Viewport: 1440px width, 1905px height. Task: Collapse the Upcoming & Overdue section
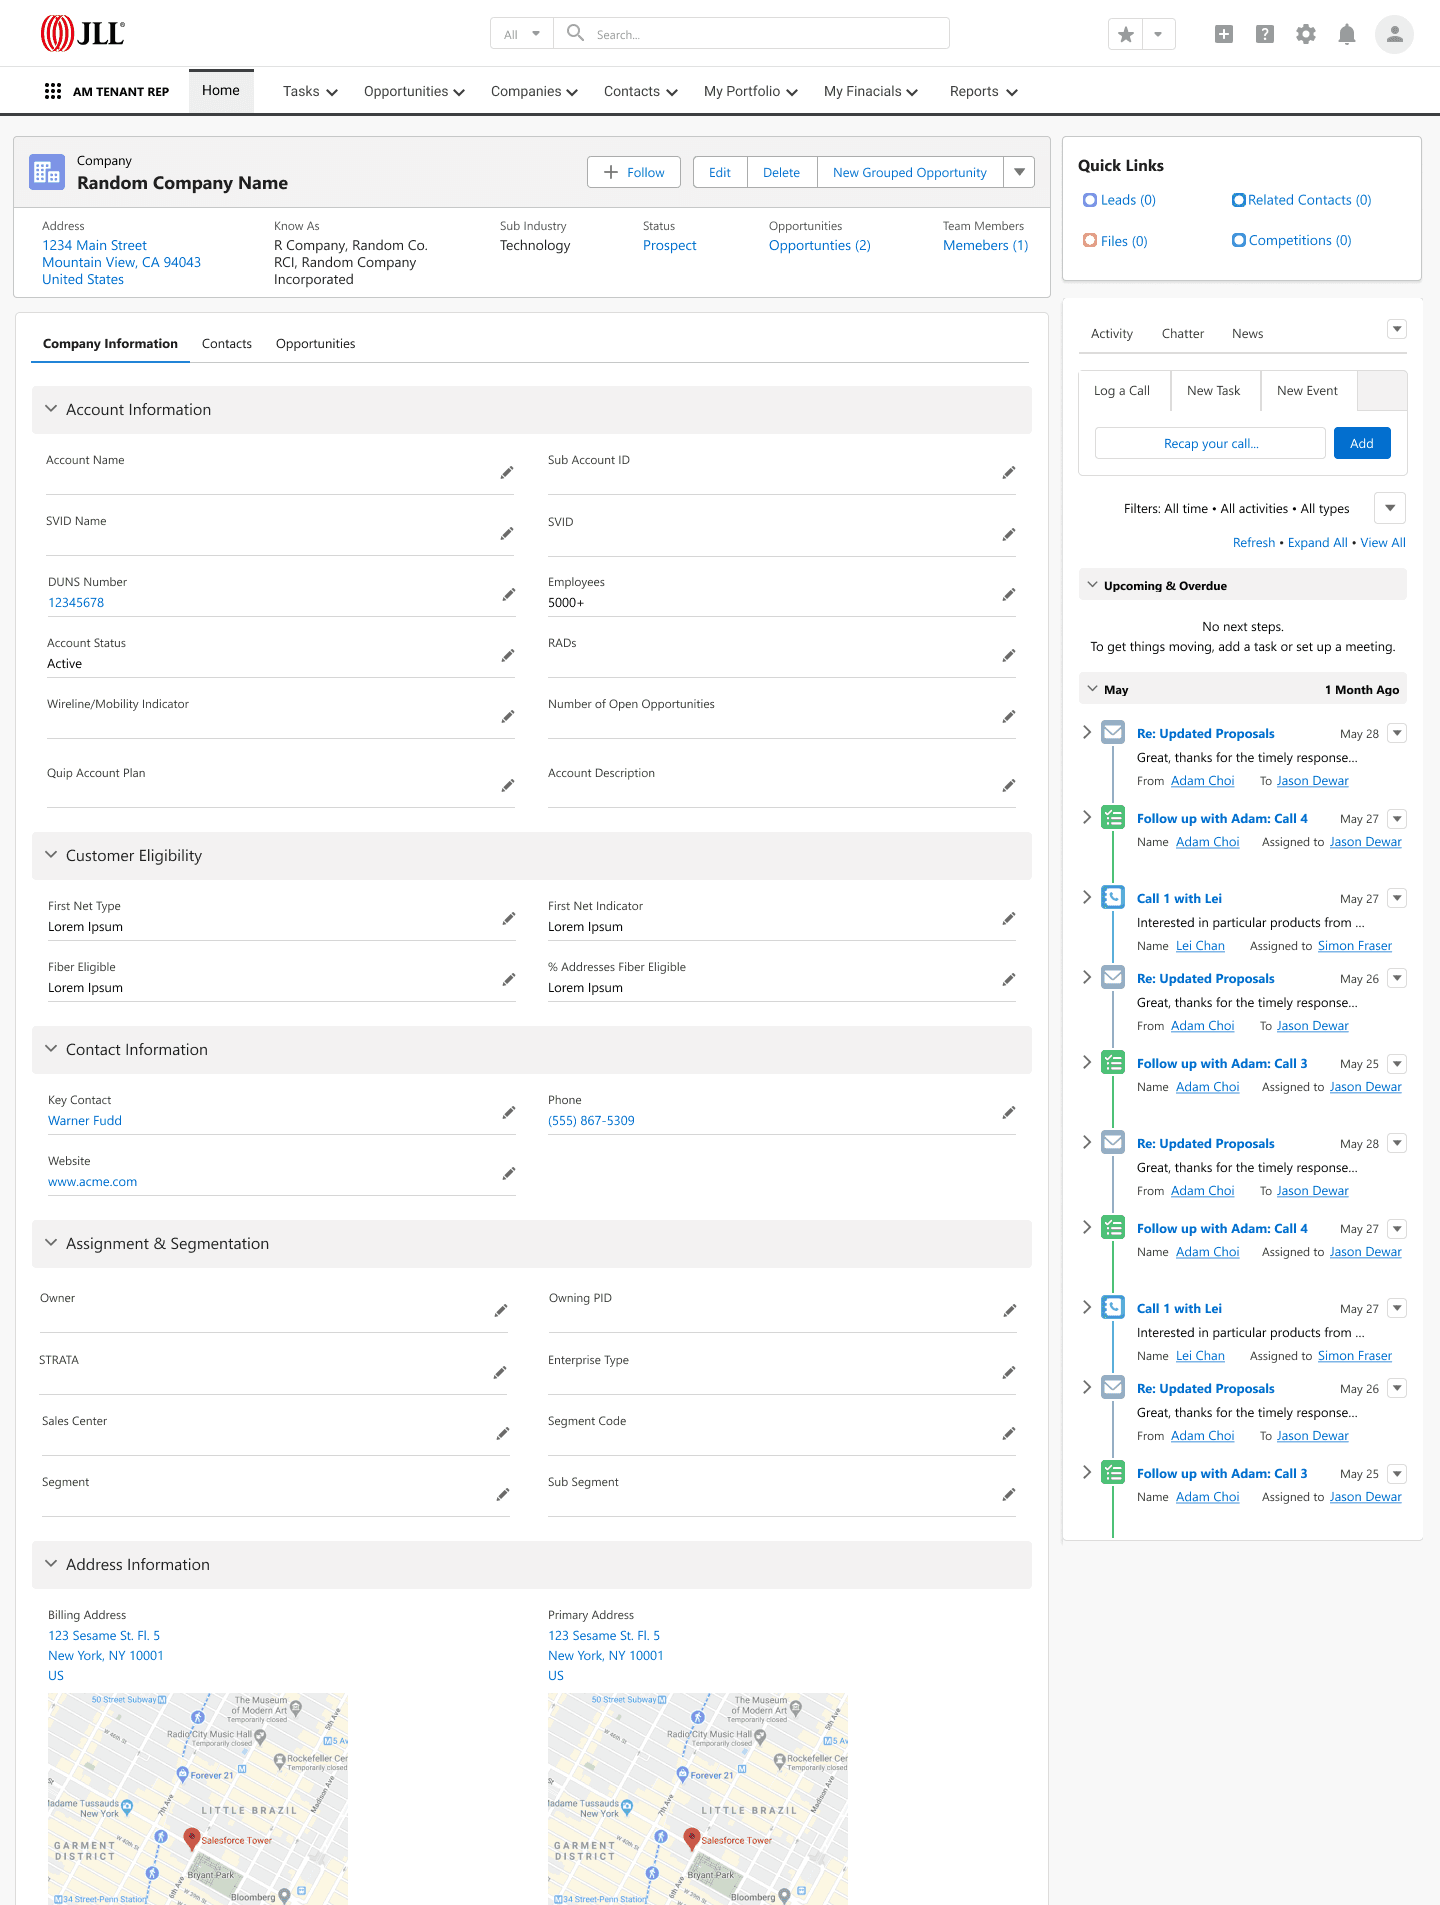1093,585
